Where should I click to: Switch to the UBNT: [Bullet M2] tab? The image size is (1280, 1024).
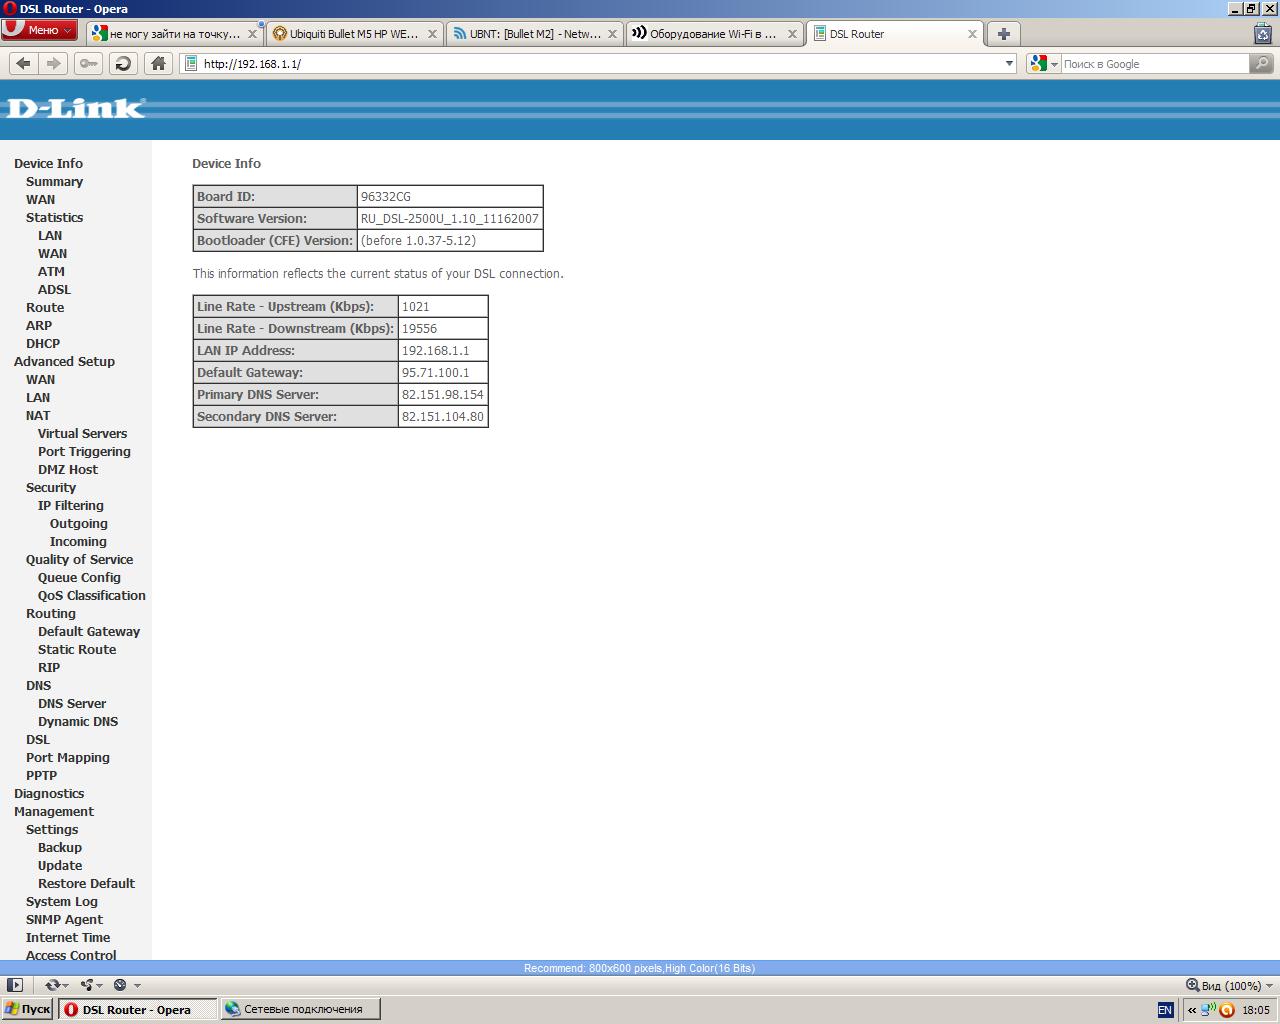point(534,34)
